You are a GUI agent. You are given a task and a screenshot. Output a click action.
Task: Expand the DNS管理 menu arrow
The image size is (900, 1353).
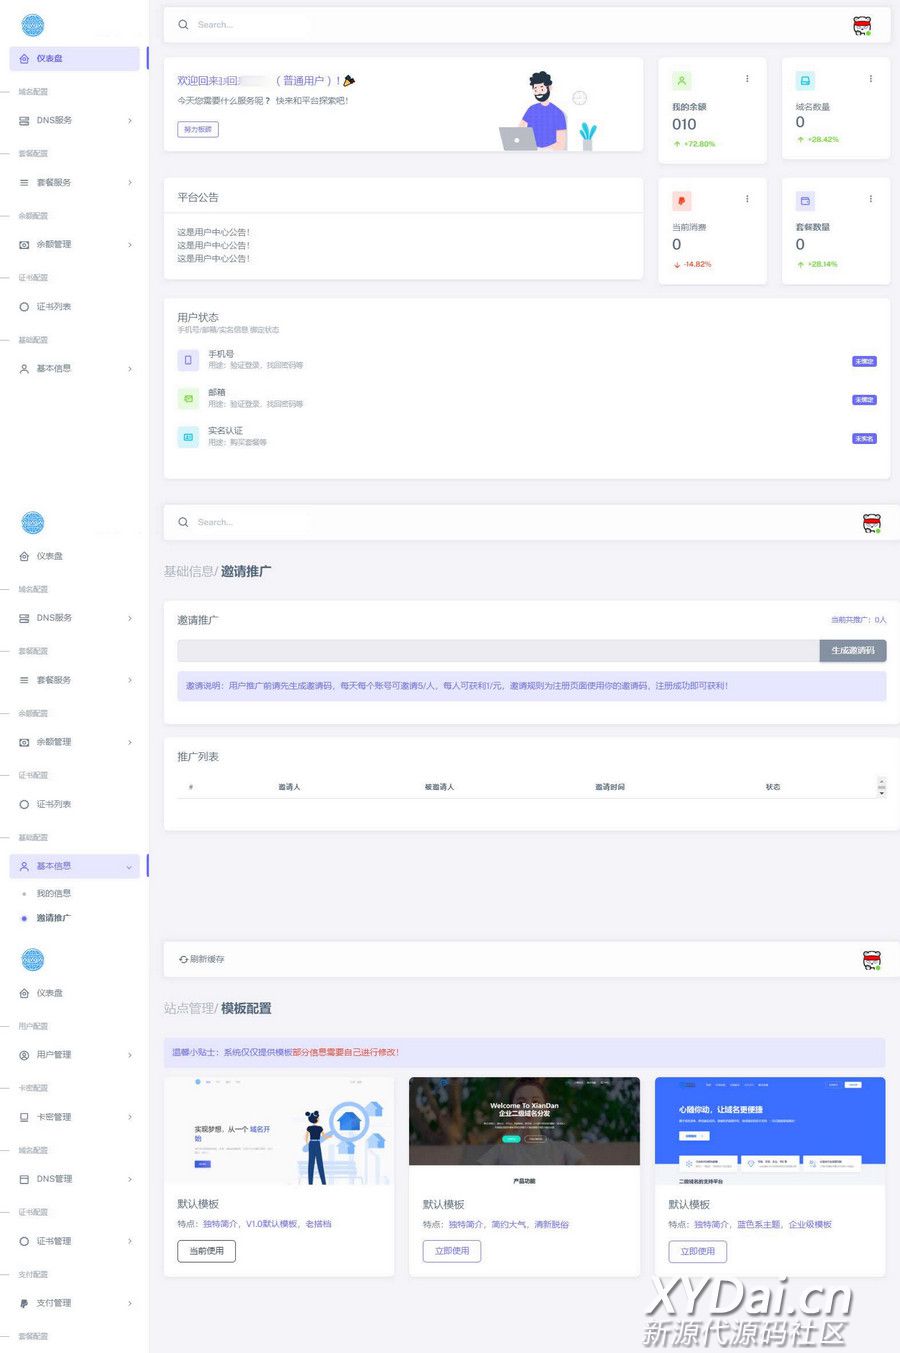130,1179
